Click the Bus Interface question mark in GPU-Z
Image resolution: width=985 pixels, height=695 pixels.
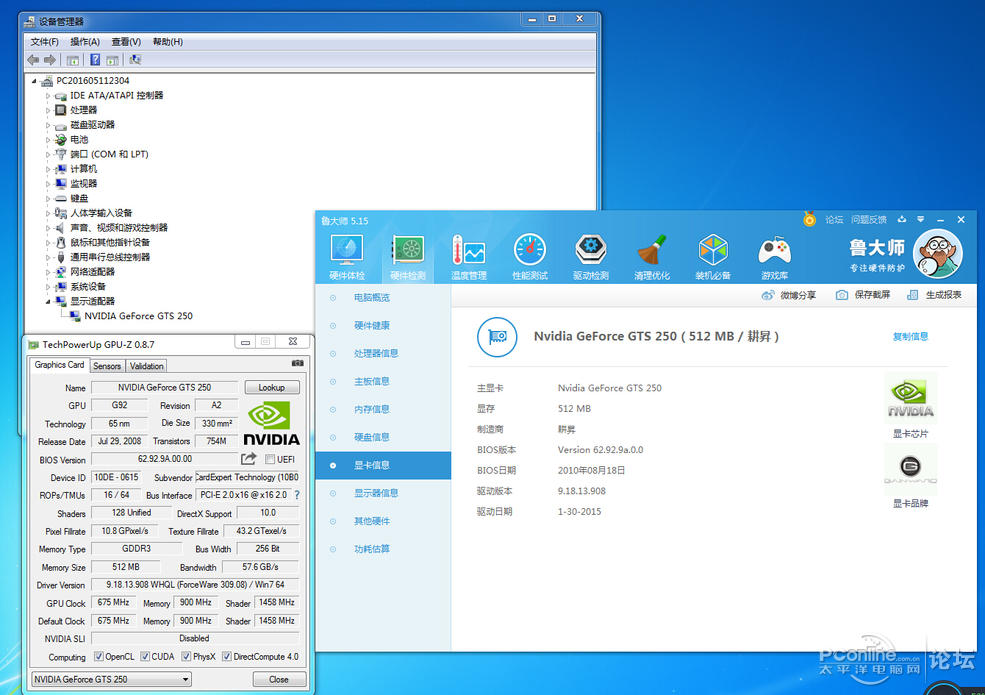pos(297,495)
